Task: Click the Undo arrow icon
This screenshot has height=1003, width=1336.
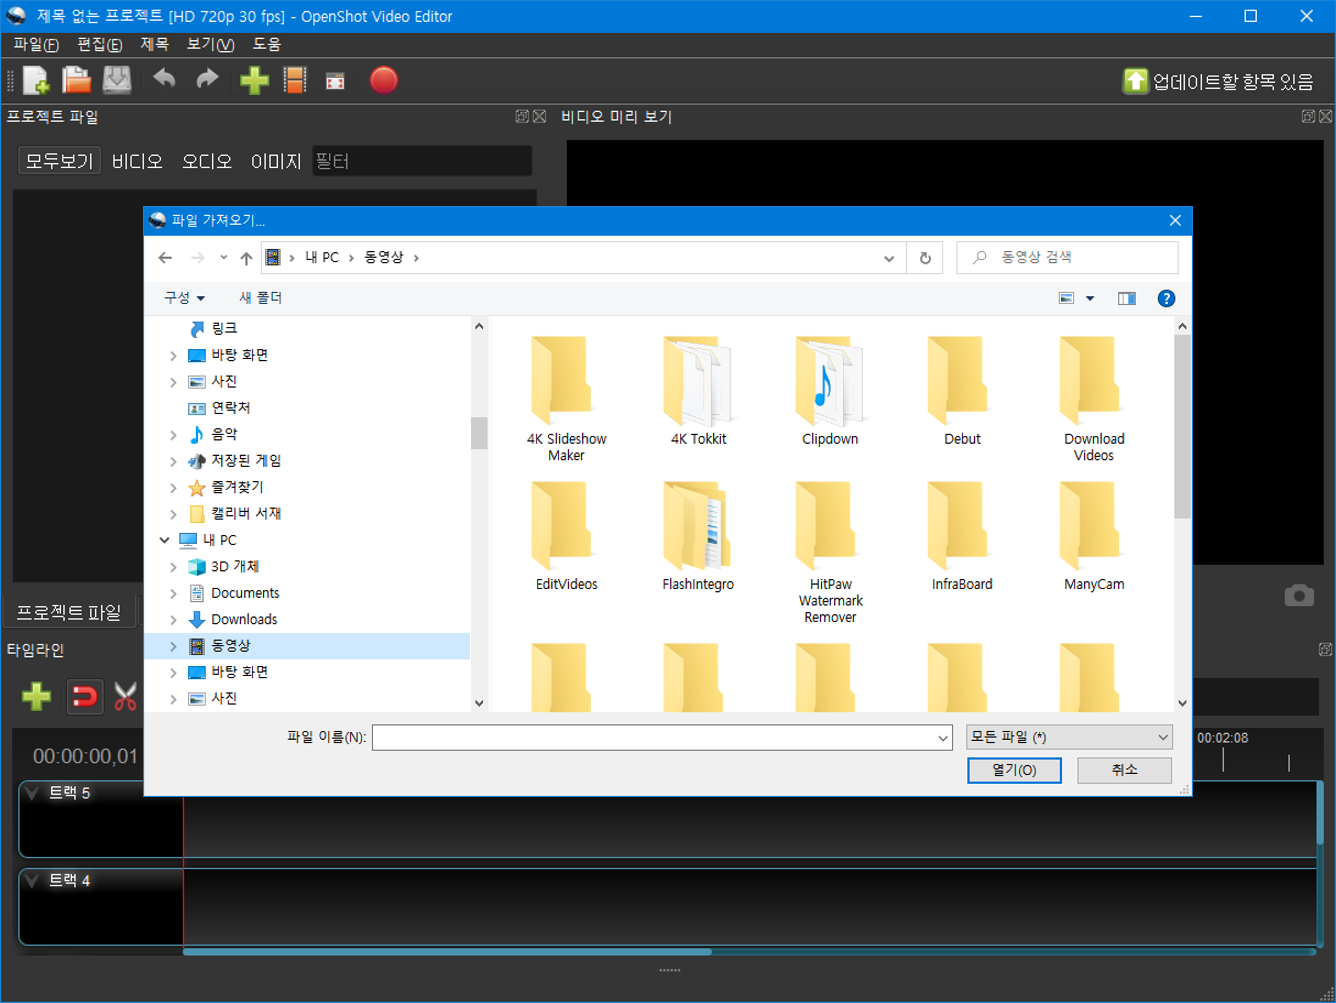Action: [164, 79]
